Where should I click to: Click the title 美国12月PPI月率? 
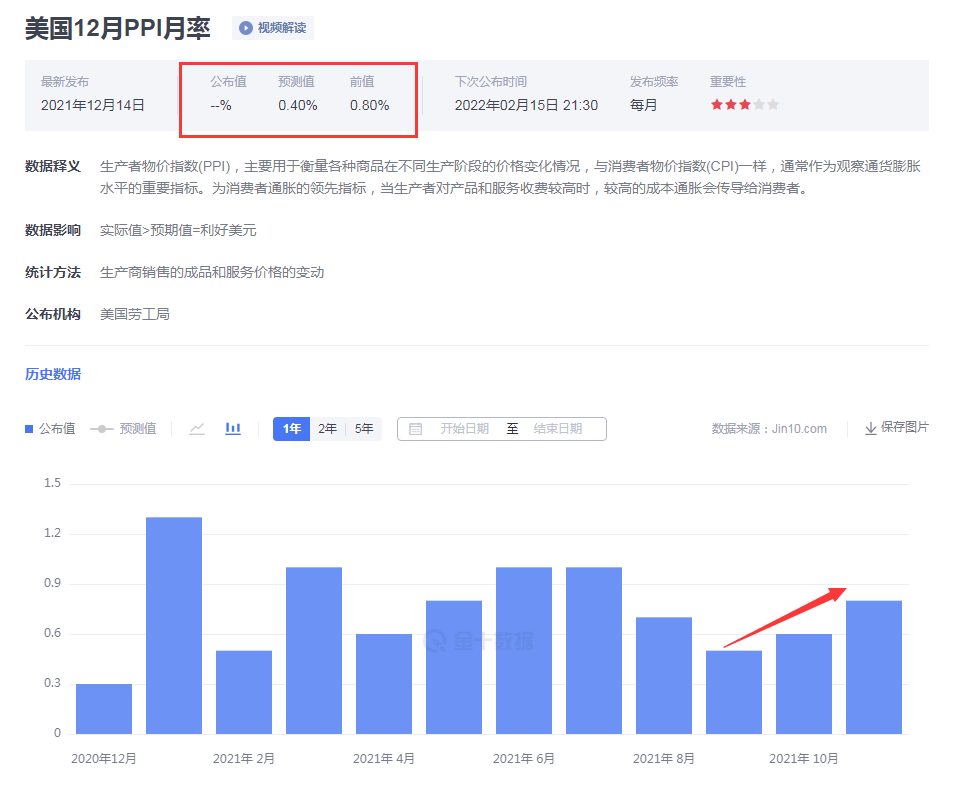click(118, 28)
